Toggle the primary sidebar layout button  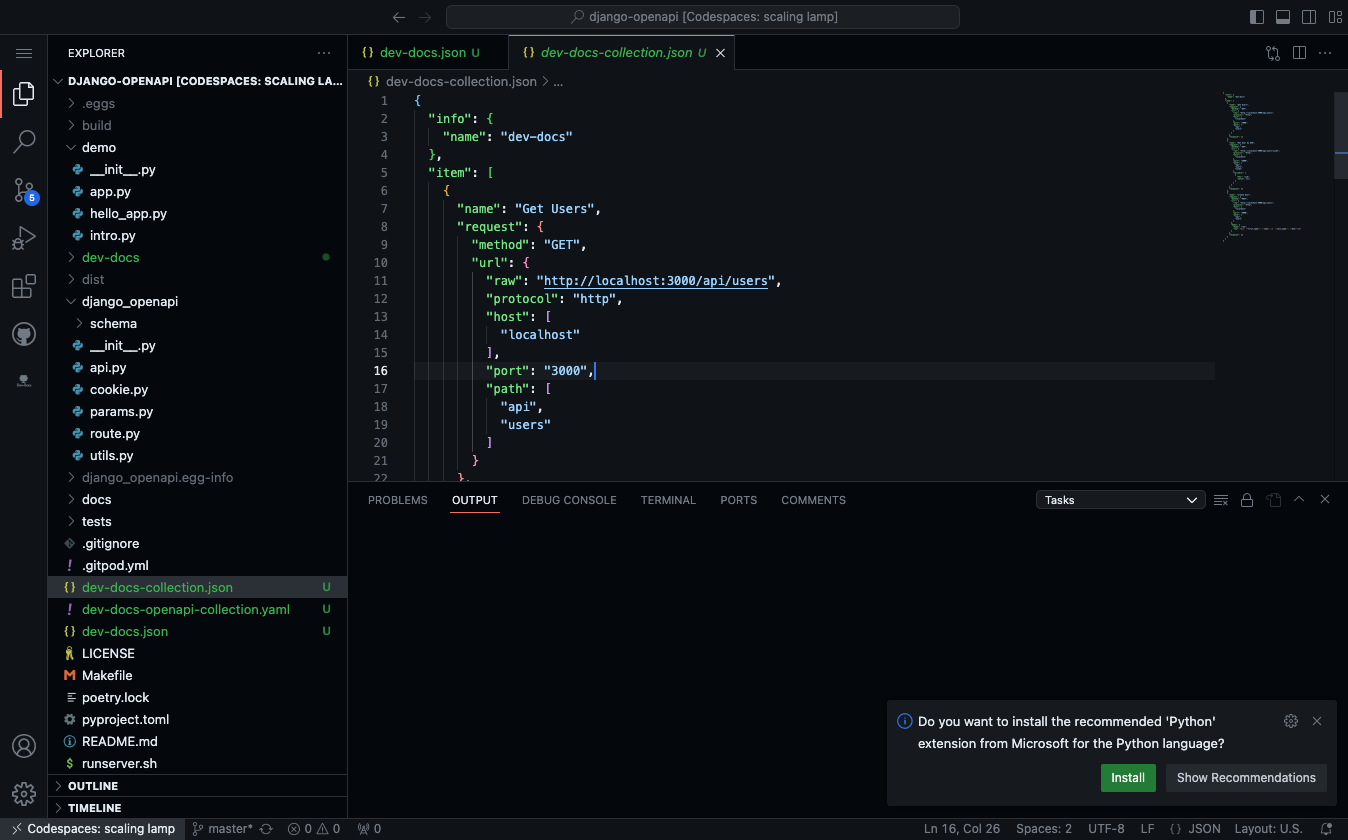point(1257,17)
